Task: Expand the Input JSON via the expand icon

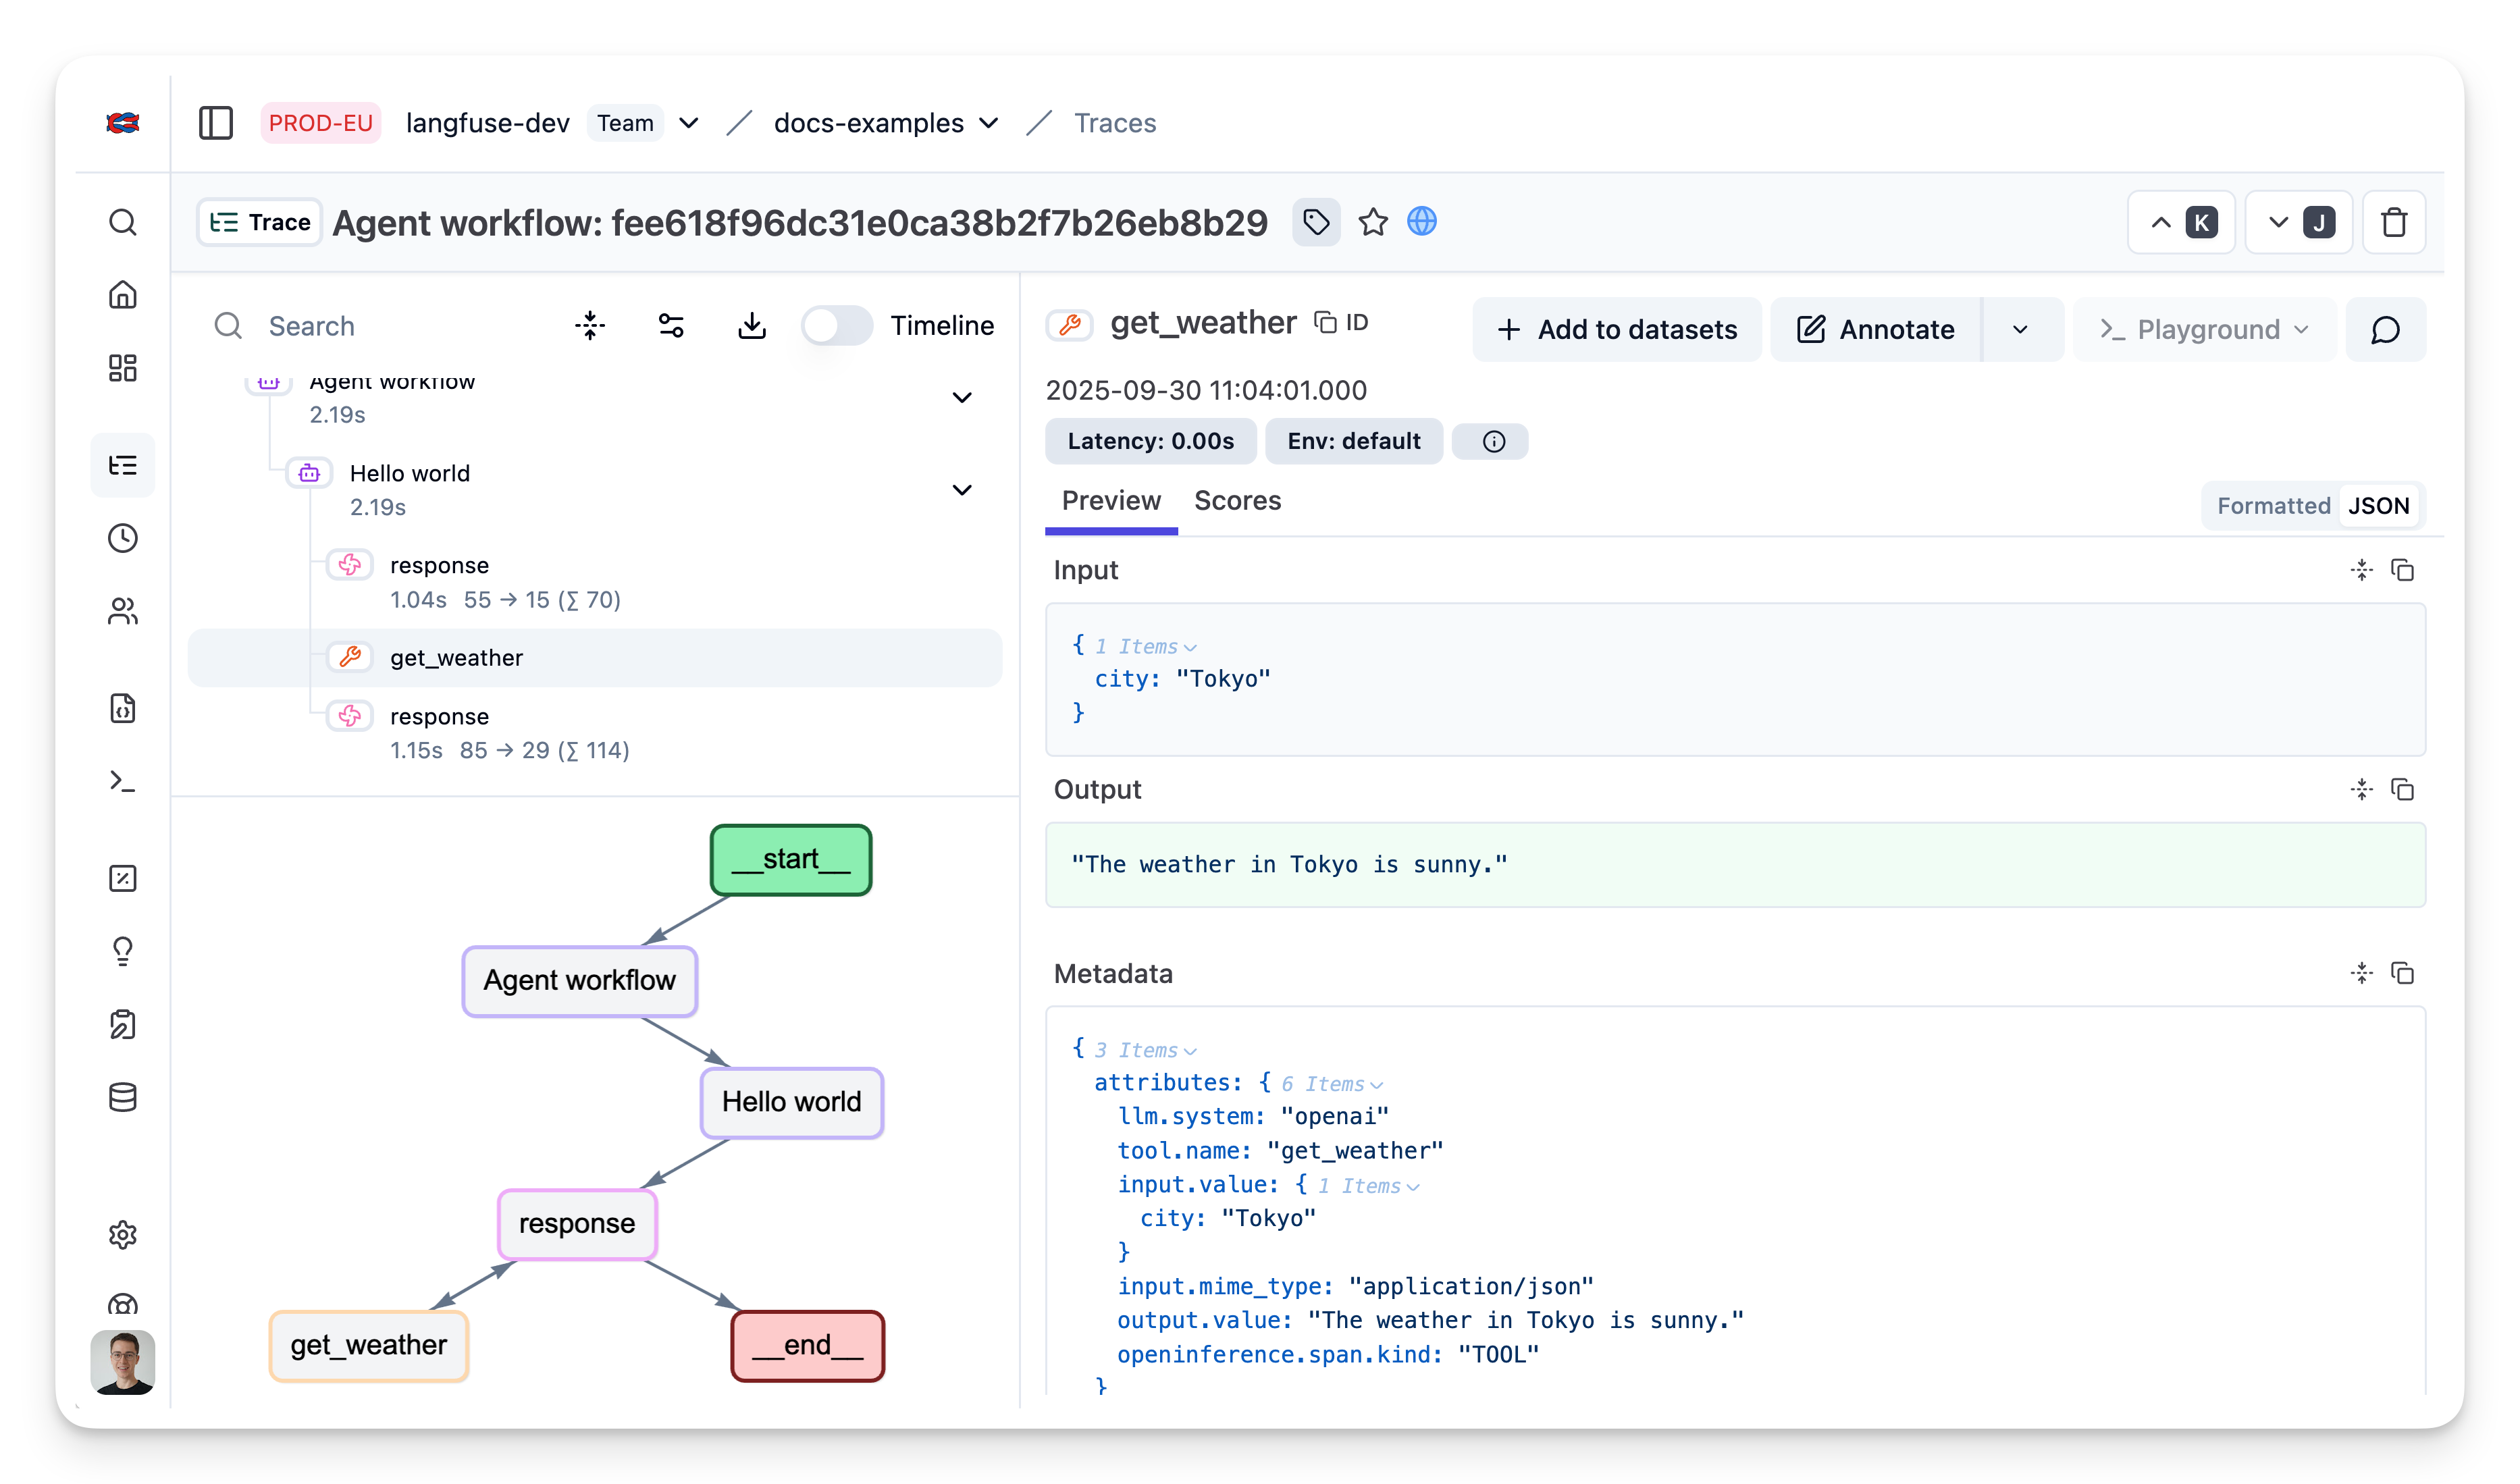Action: pyautogui.click(x=2361, y=569)
